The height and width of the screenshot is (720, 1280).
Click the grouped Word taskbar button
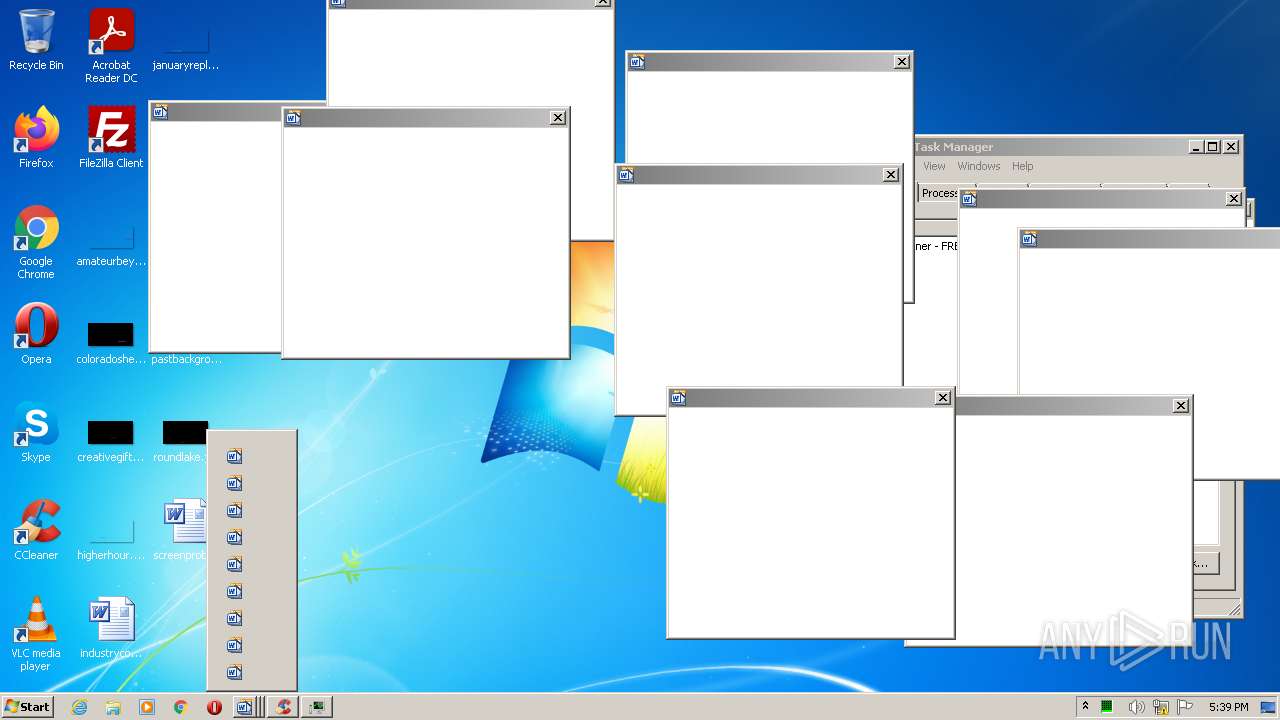(248, 707)
